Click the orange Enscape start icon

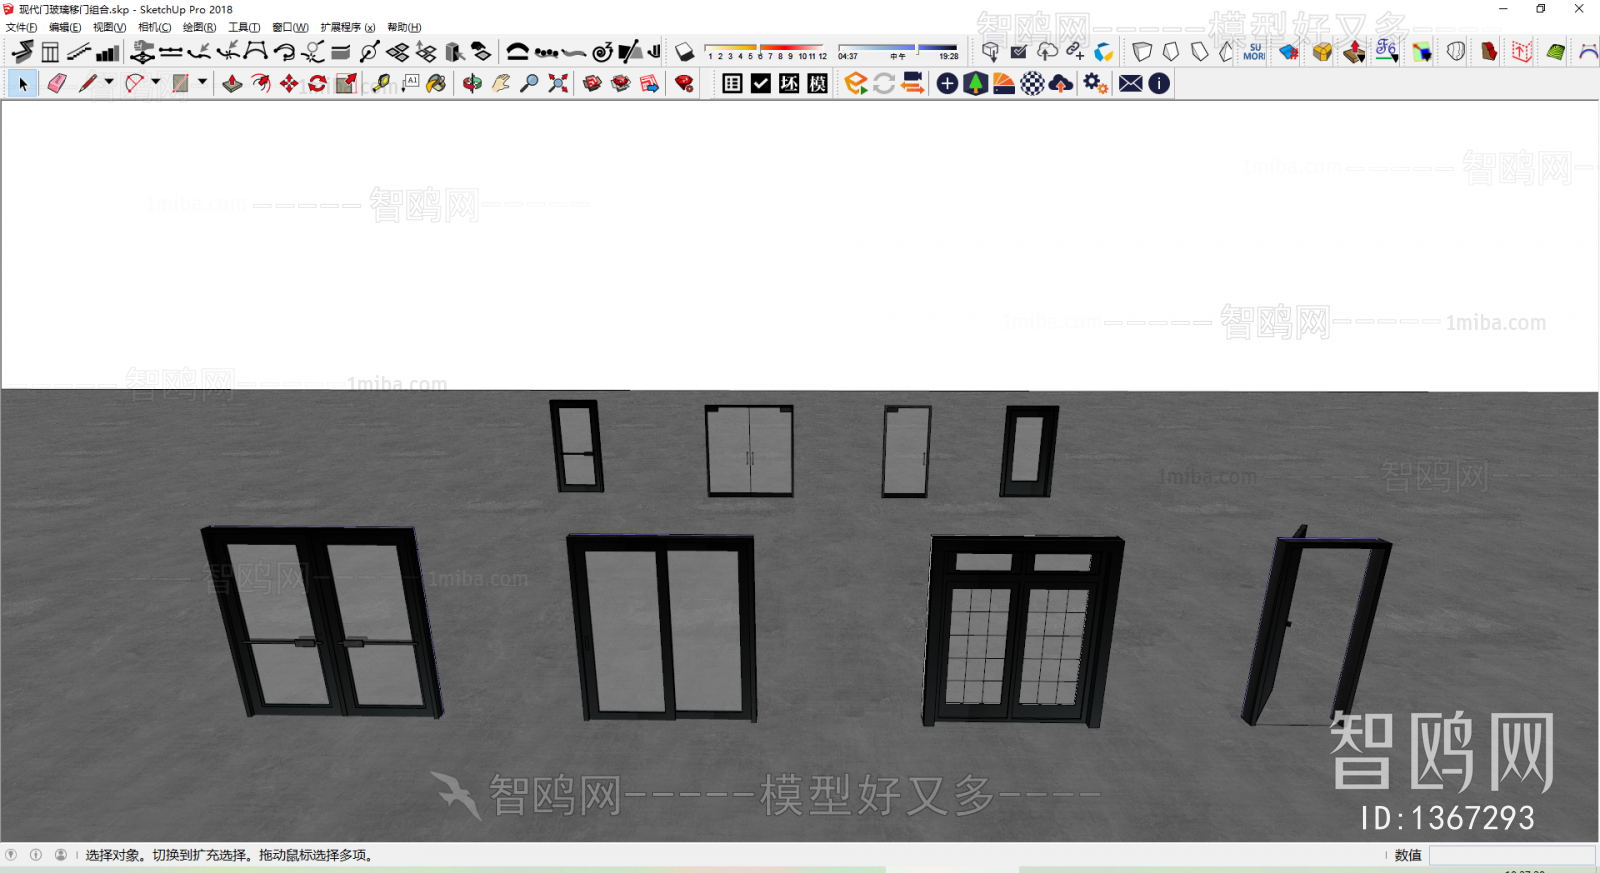tap(855, 84)
